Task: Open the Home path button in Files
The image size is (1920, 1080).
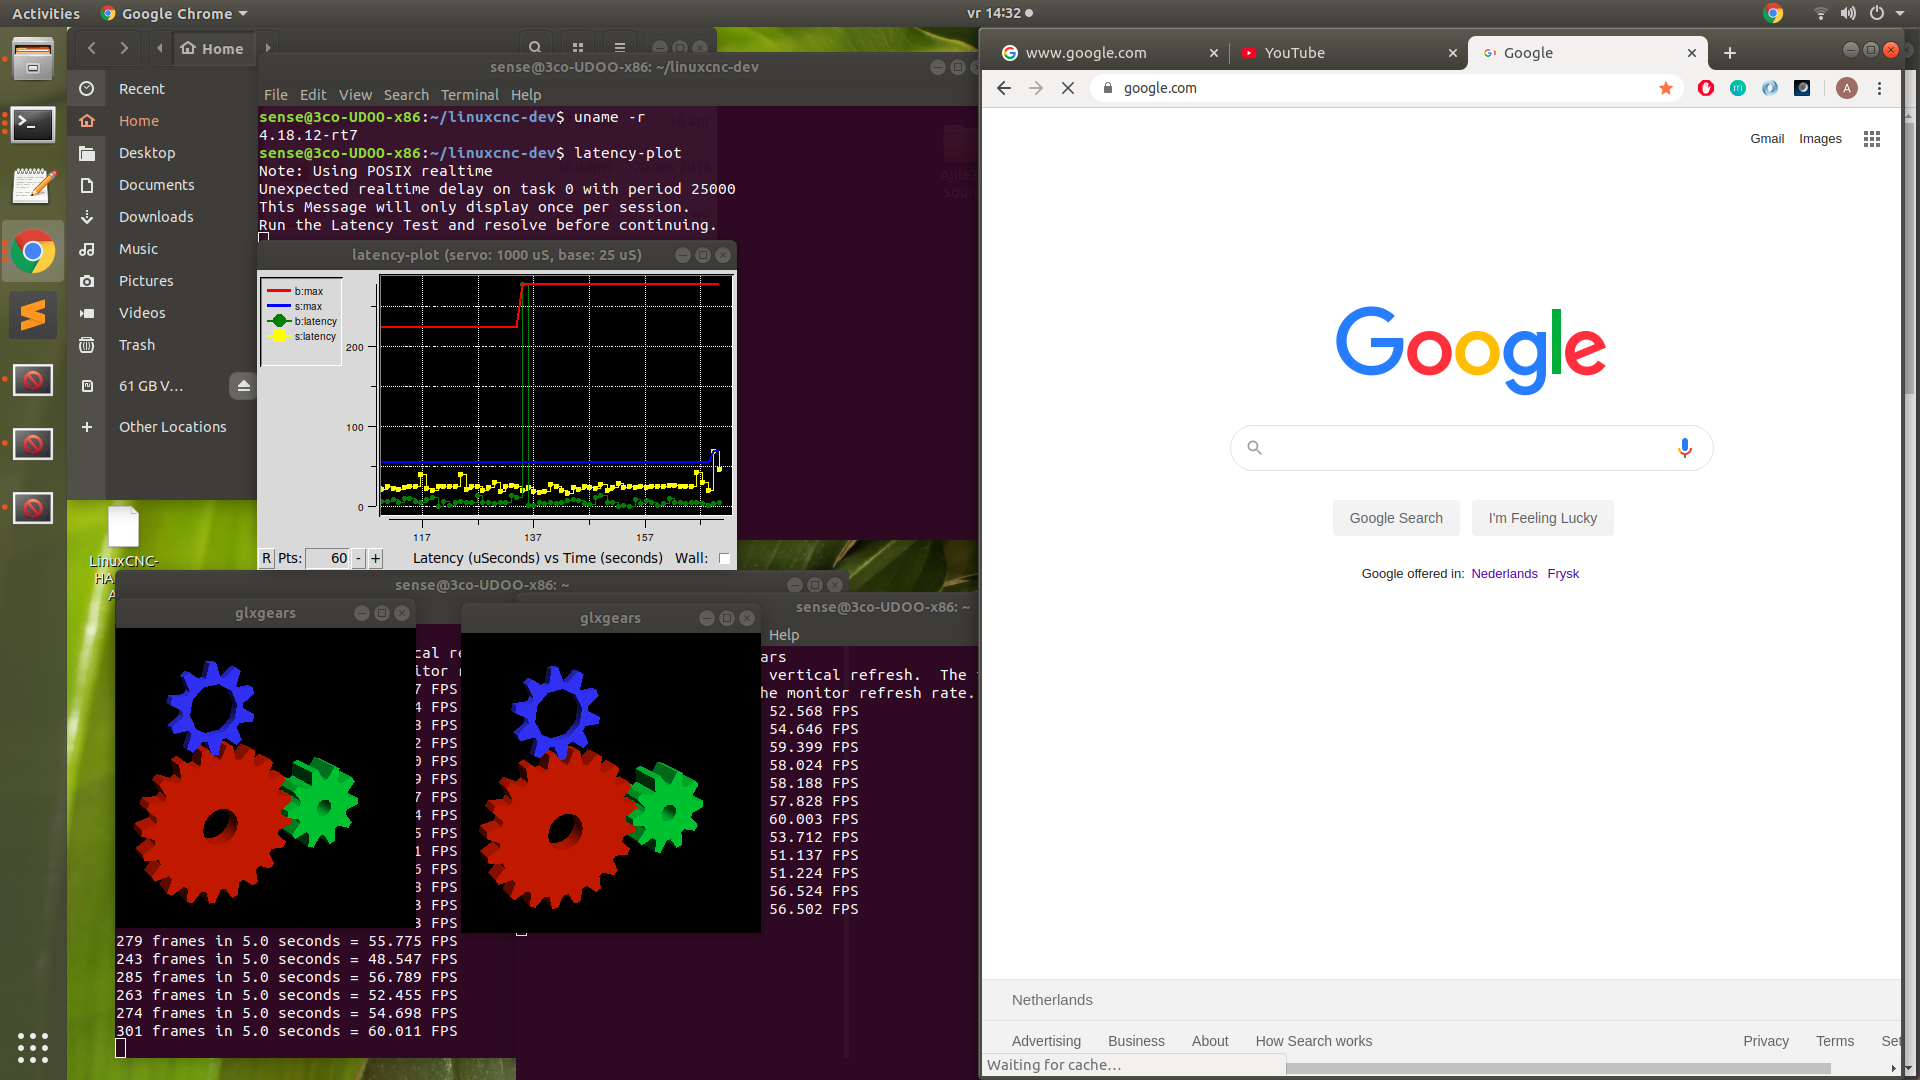Action: click(x=212, y=48)
